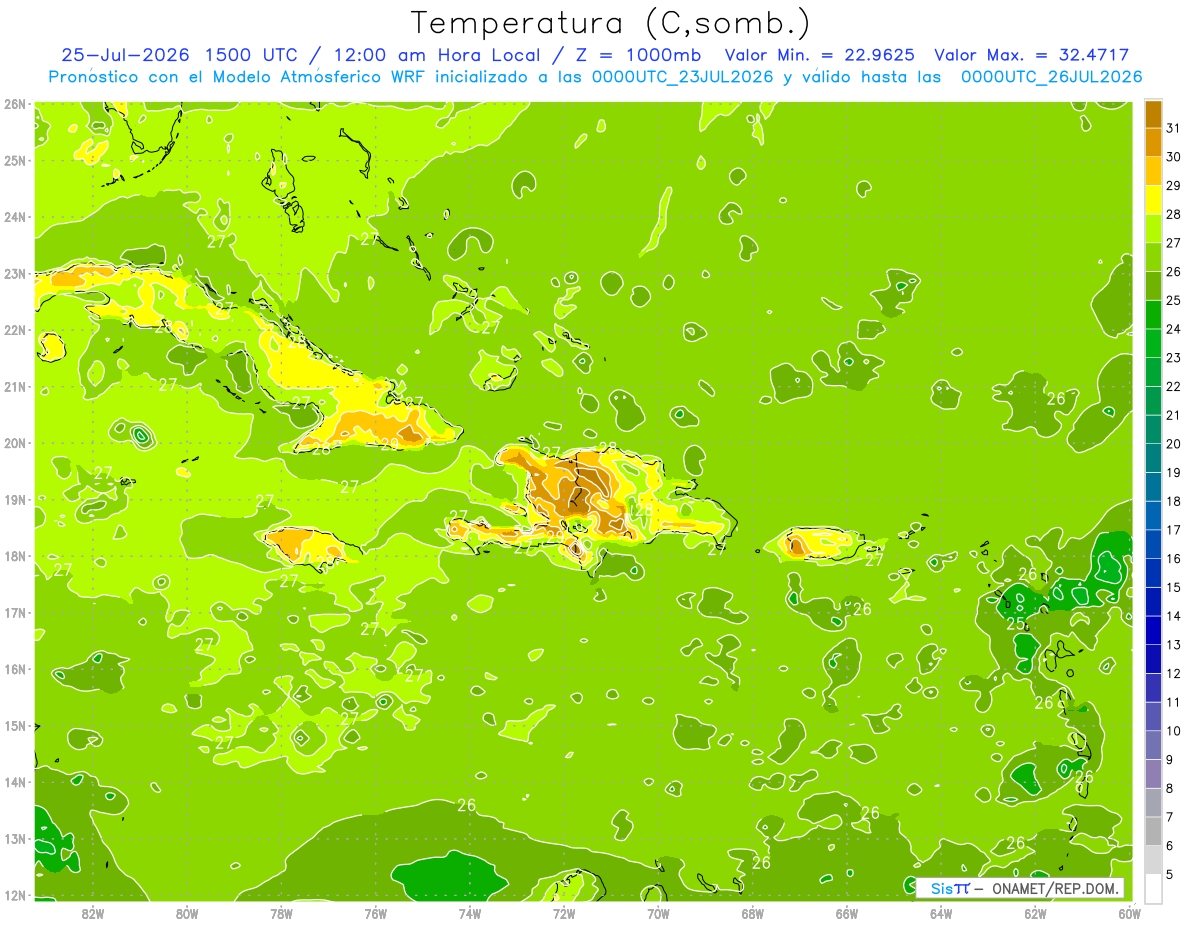Click the legend swatch between 29 and 30

(1152, 171)
